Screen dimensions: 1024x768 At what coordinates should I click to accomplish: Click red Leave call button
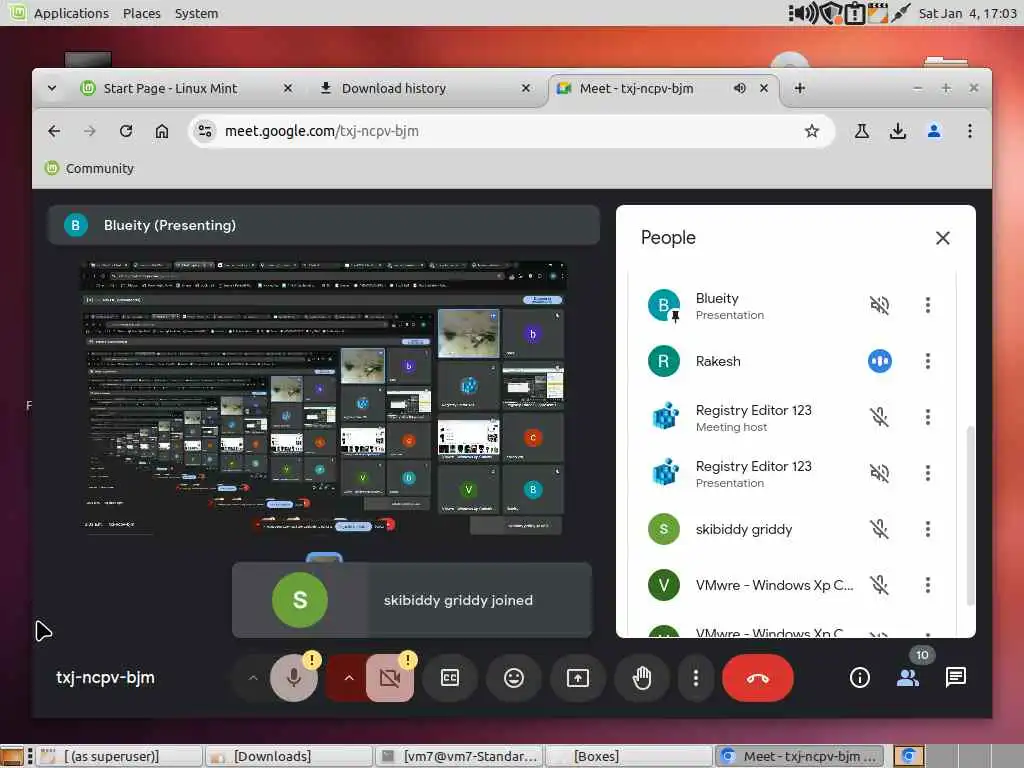pyautogui.click(x=758, y=678)
